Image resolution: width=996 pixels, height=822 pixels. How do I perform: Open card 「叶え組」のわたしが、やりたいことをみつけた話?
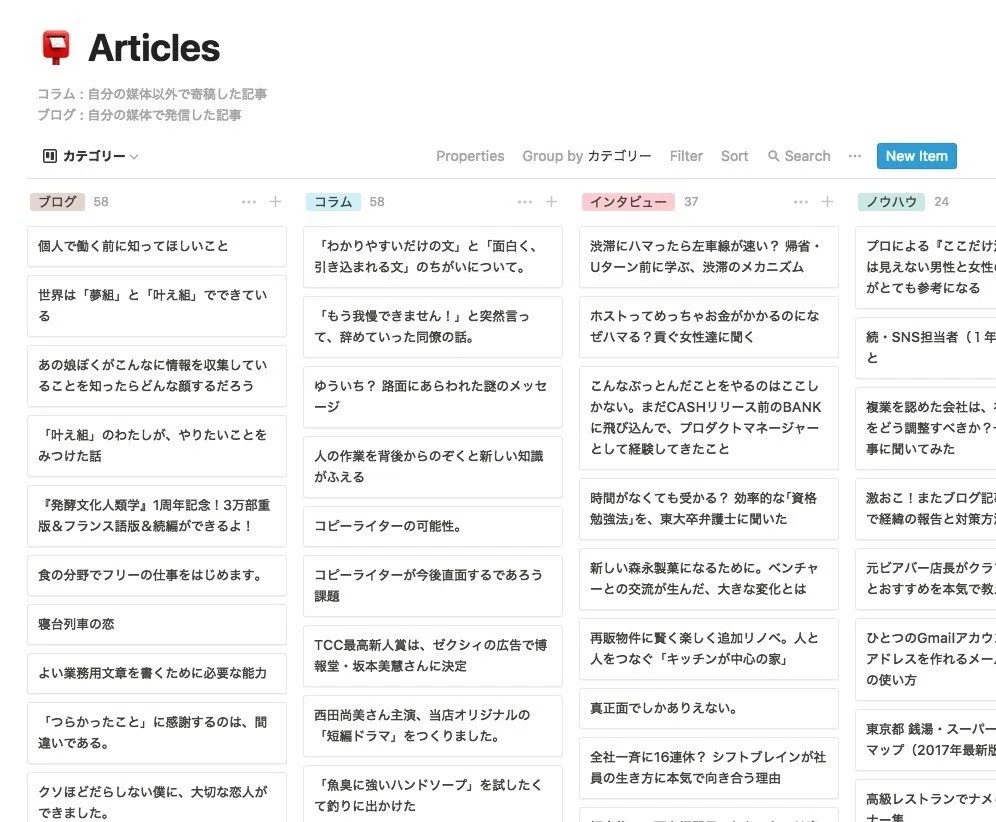[x=157, y=446]
